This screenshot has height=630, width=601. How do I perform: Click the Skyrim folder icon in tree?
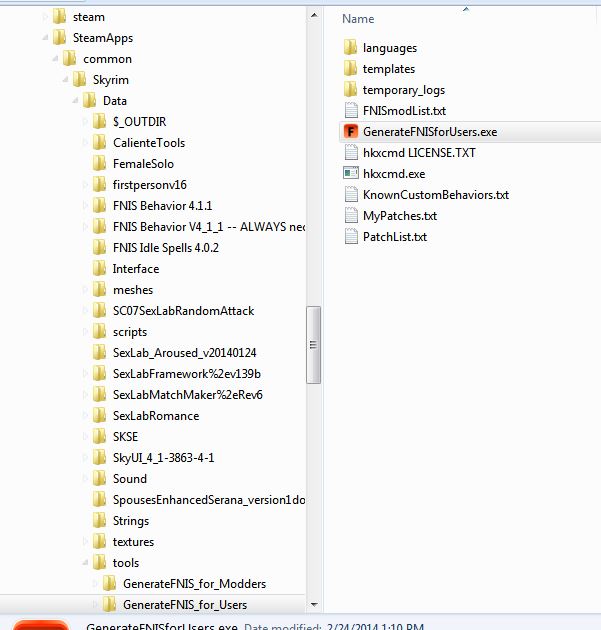click(79, 79)
